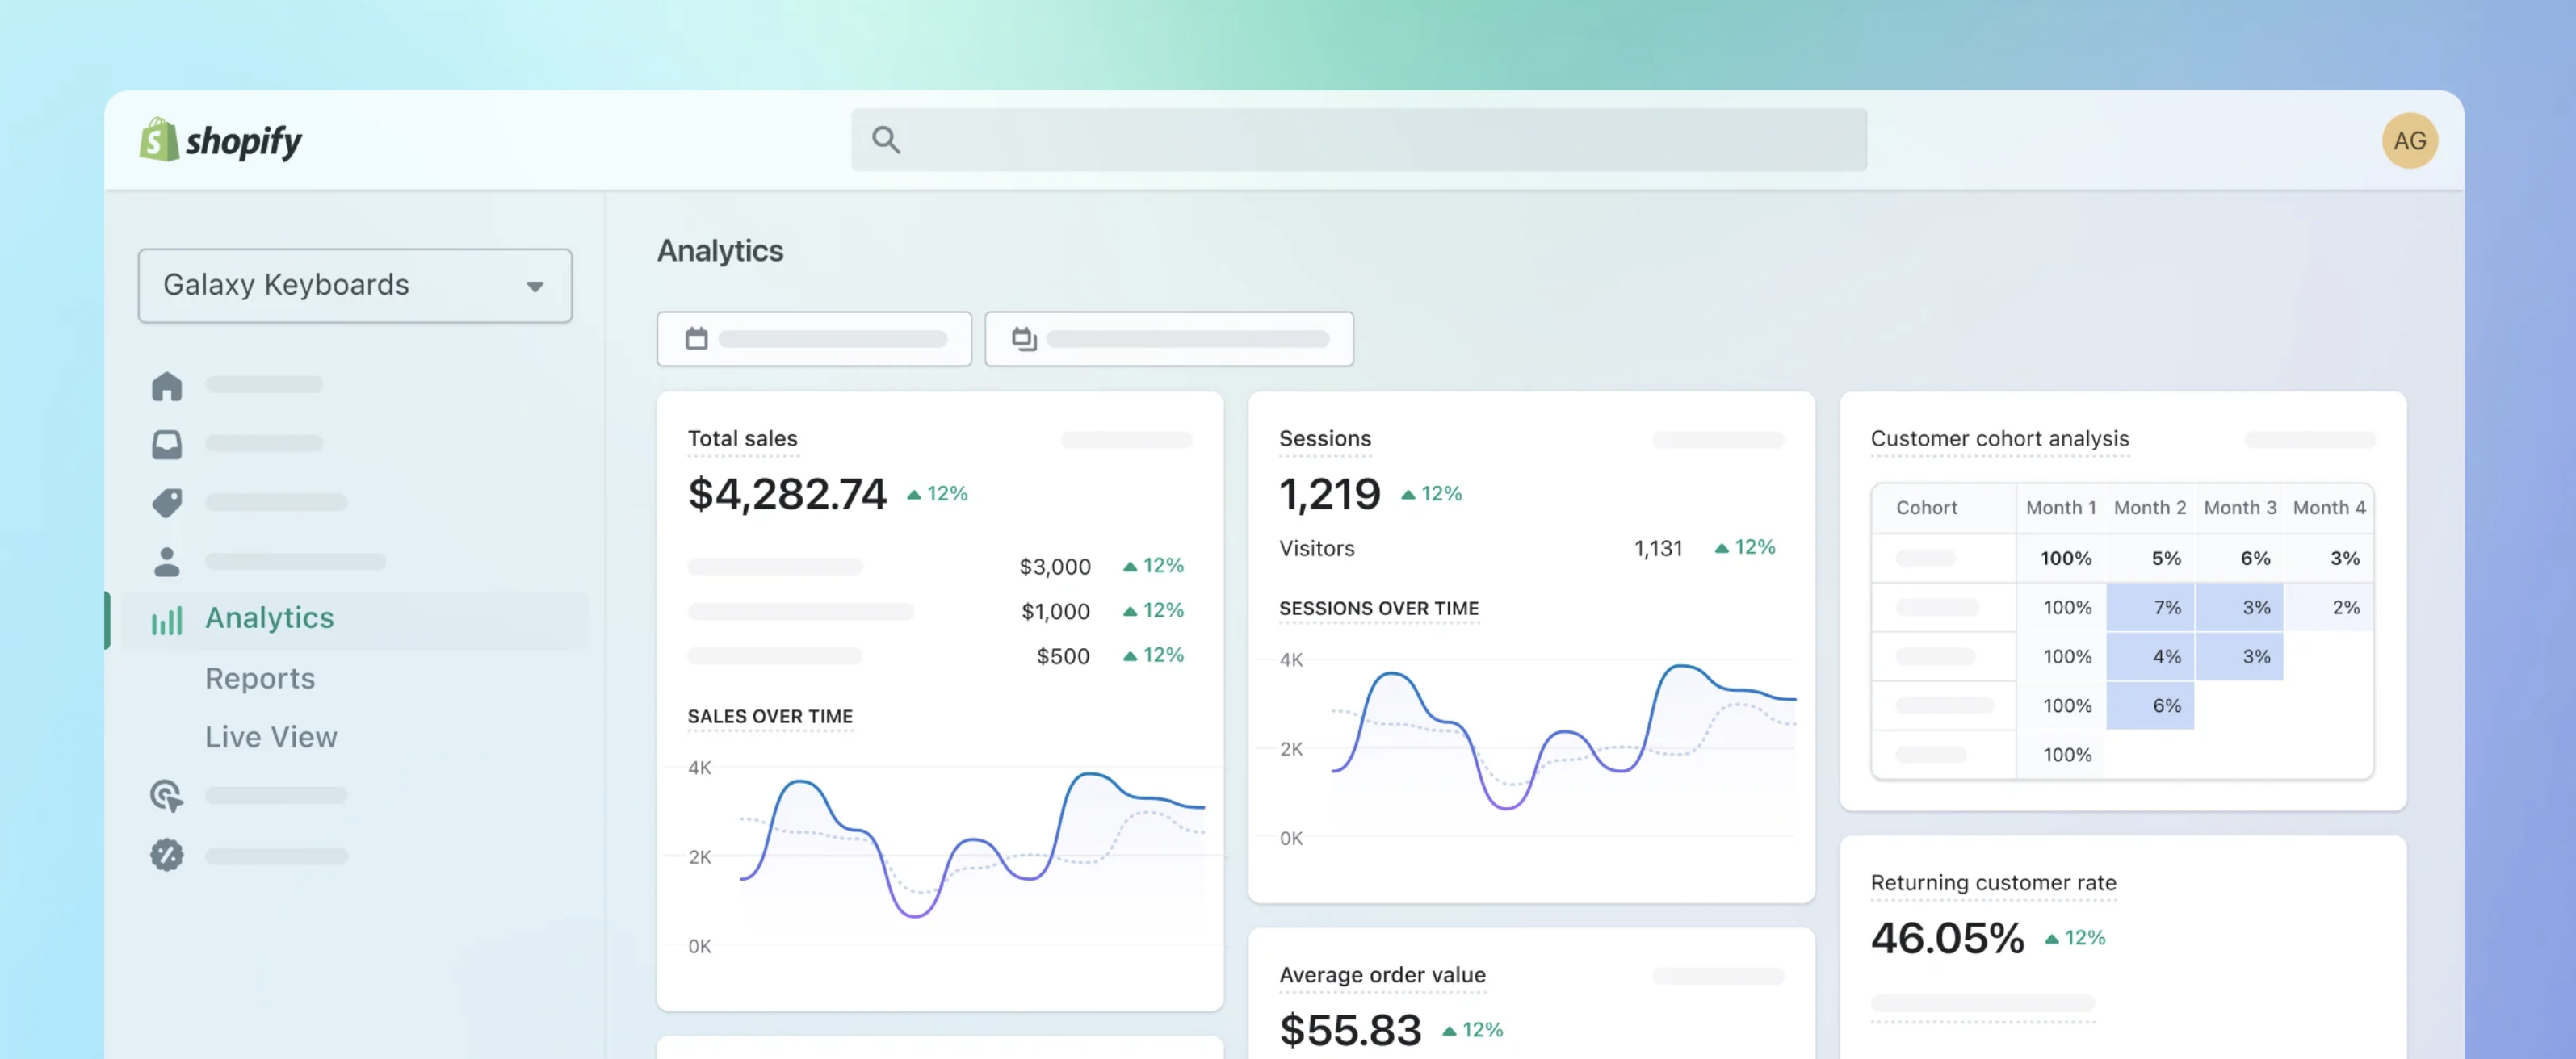Open the Galaxy Keyboards store dropdown
This screenshot has width=2576, height=1059.
point(355,286)
